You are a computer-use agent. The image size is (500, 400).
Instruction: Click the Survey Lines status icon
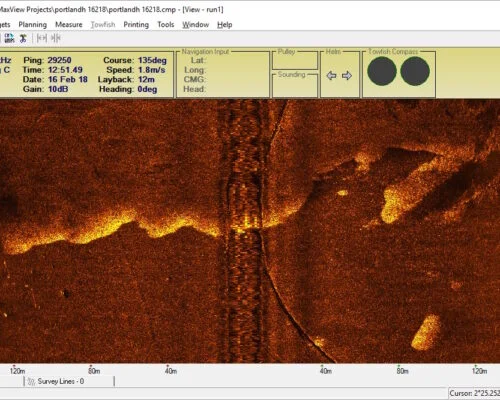tap(32, 381)
